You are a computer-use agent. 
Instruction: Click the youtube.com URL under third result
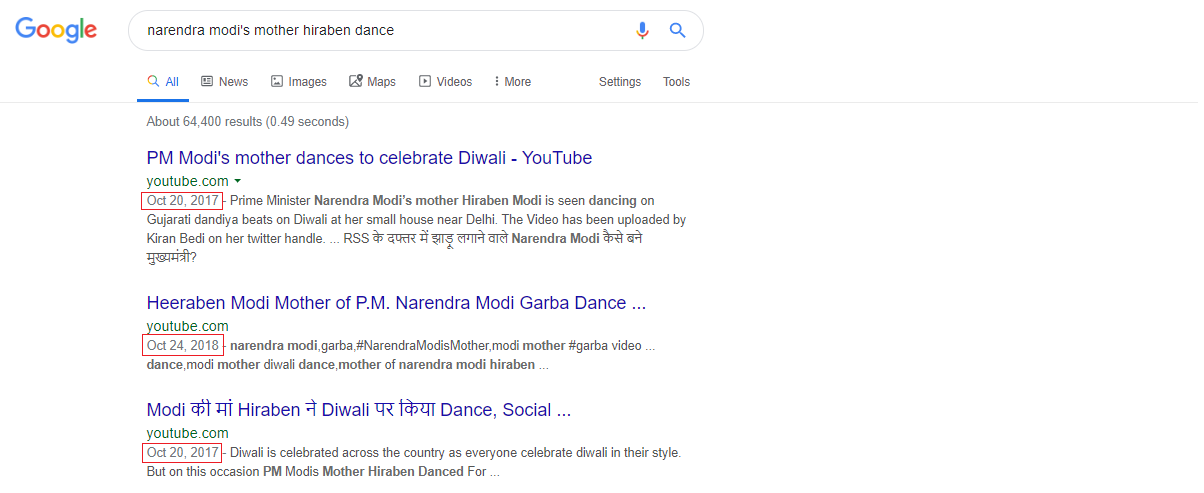click(x=187, y=433)
